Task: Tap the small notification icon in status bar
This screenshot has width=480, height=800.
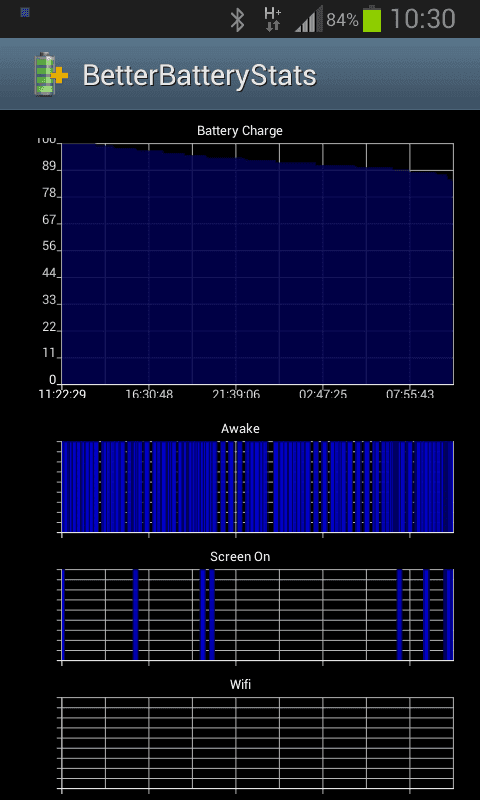Action: 25,12
